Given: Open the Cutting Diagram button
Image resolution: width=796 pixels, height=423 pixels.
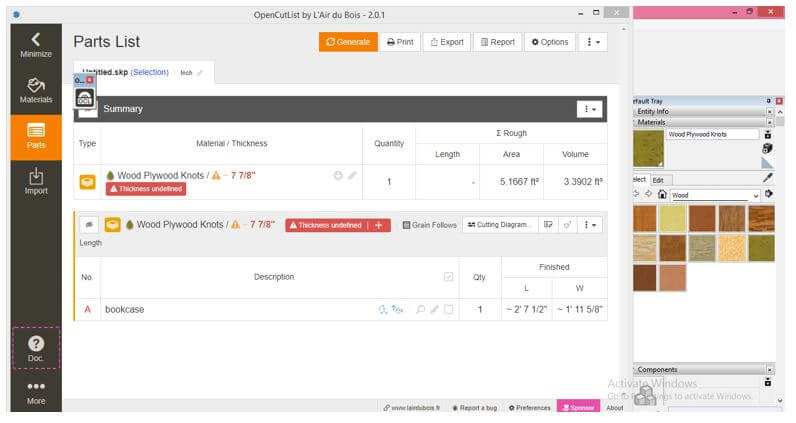Looking at the screenshot, I should click(500, 224).
